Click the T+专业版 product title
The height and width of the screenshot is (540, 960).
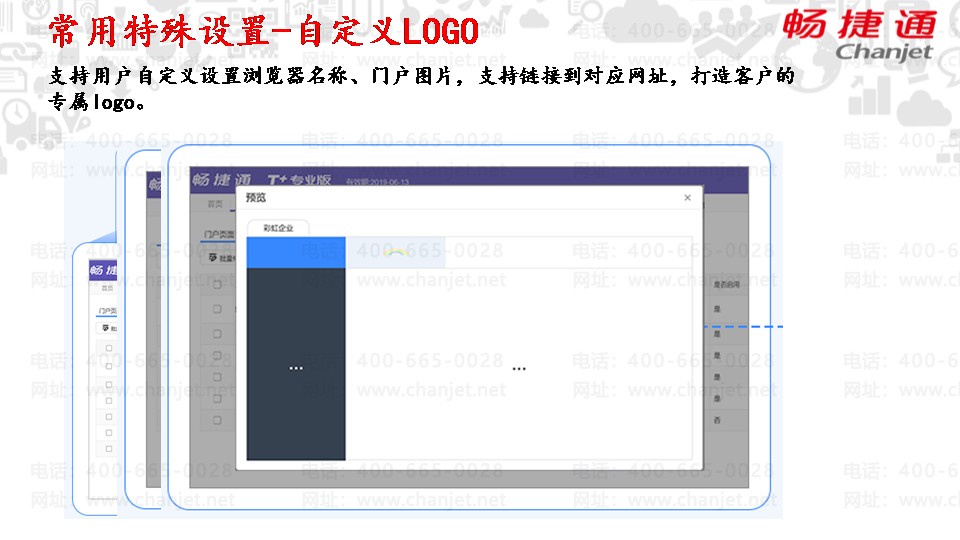299,179
